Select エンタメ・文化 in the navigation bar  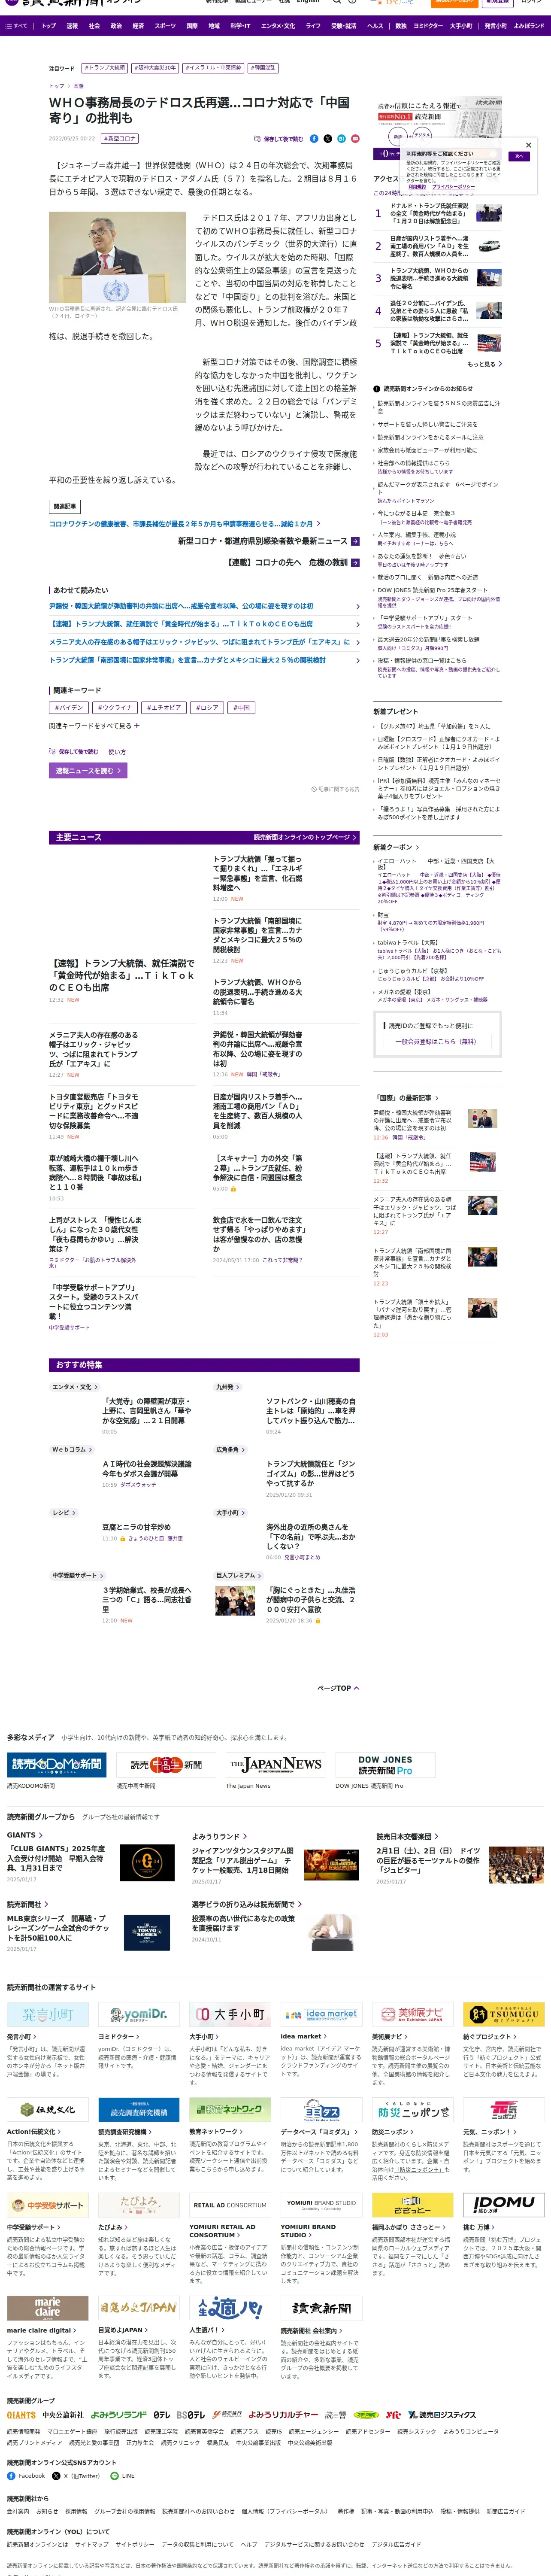[x=278, y=26]
